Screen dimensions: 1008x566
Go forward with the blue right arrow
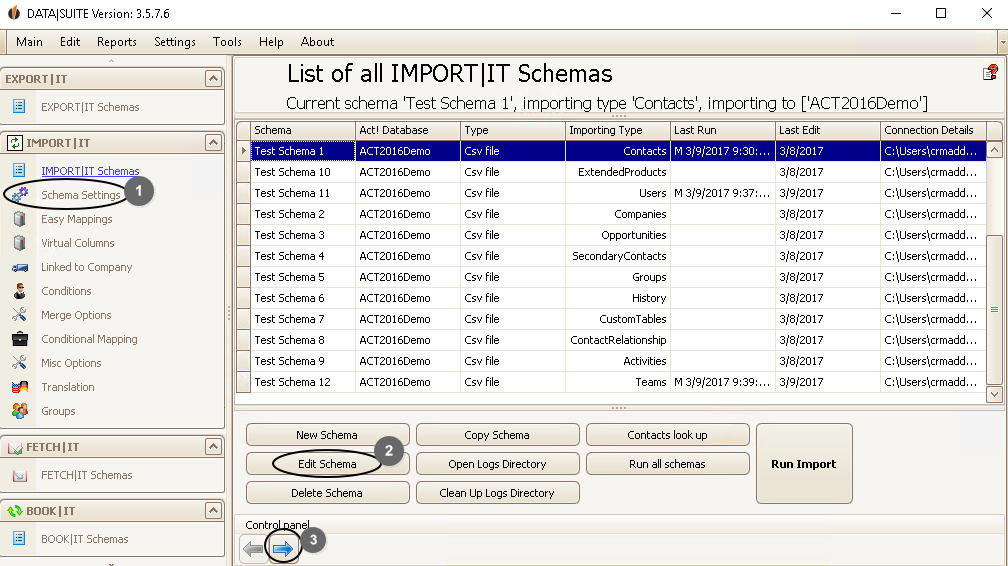click(283, 549)
